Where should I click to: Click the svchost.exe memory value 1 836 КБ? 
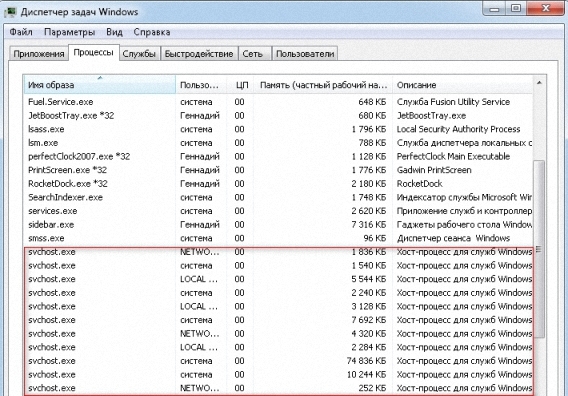click(x=368, y=252)
